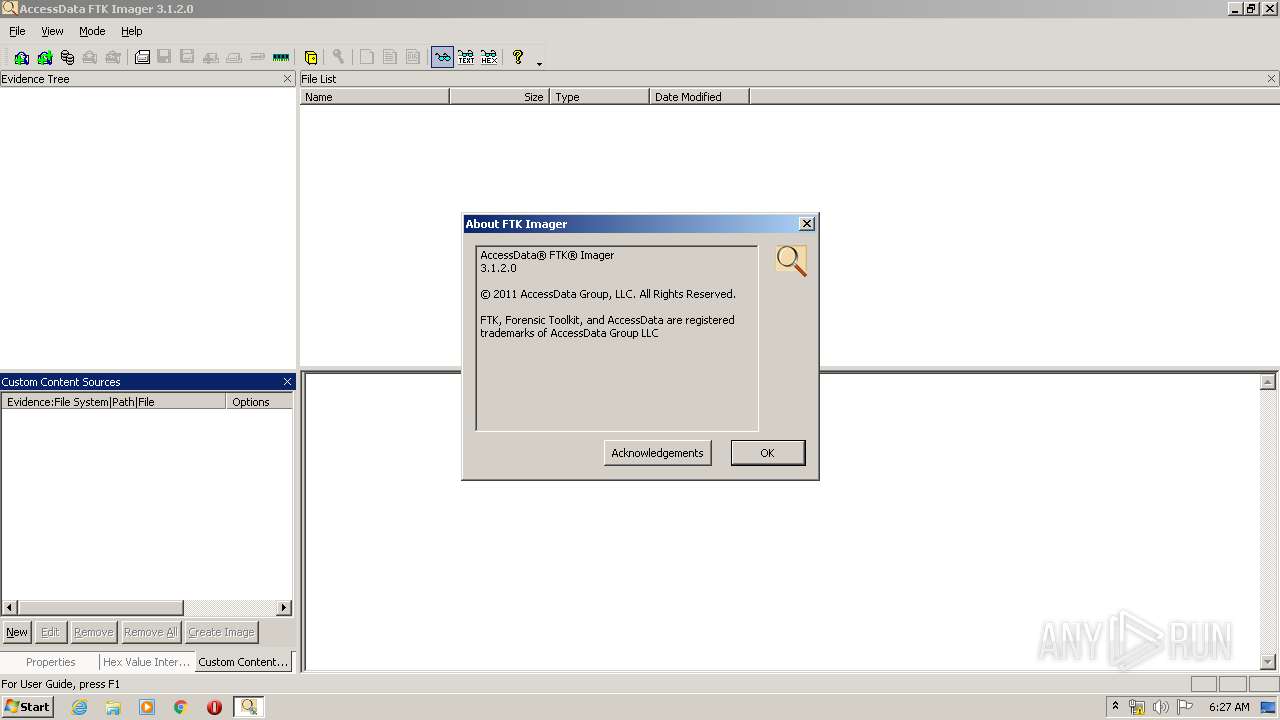Sort file list by Size column
The width and height of the screenshot is (1280, 720).
(x=500, y=97)
